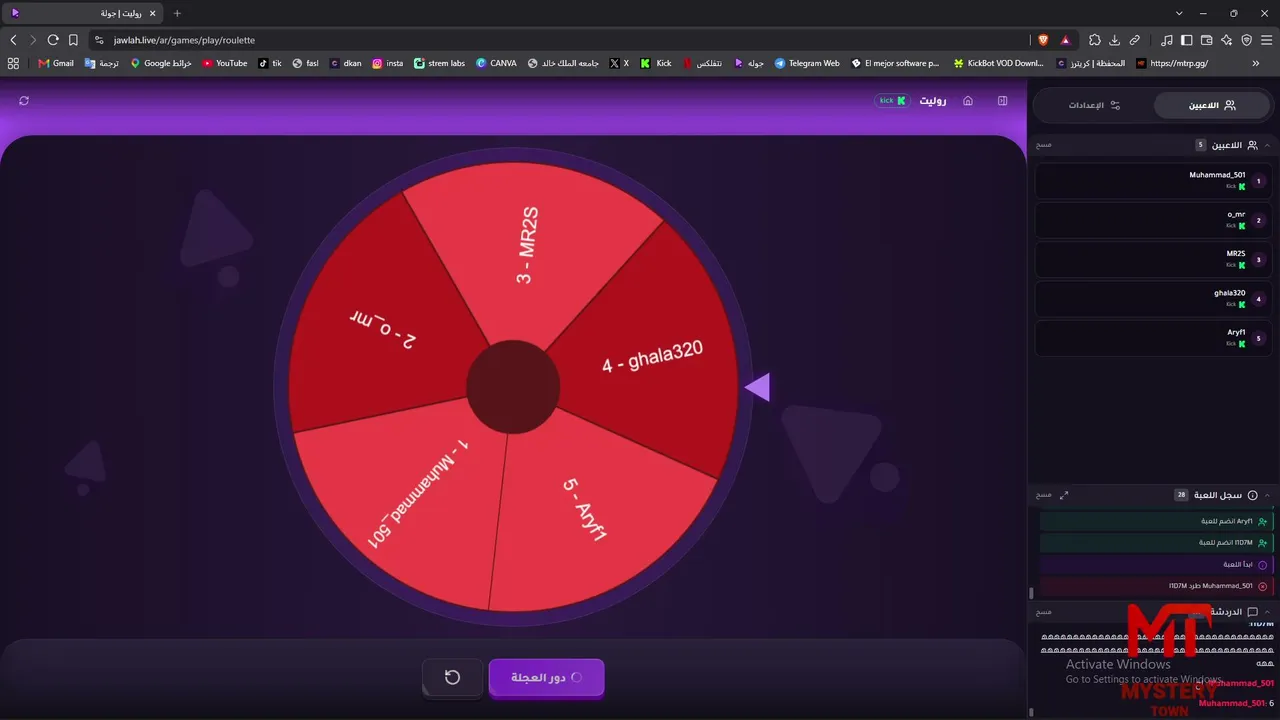Go forward with browser forward arrow
The height and width of the screenshot is (720, 1280).
pos(33,40)
